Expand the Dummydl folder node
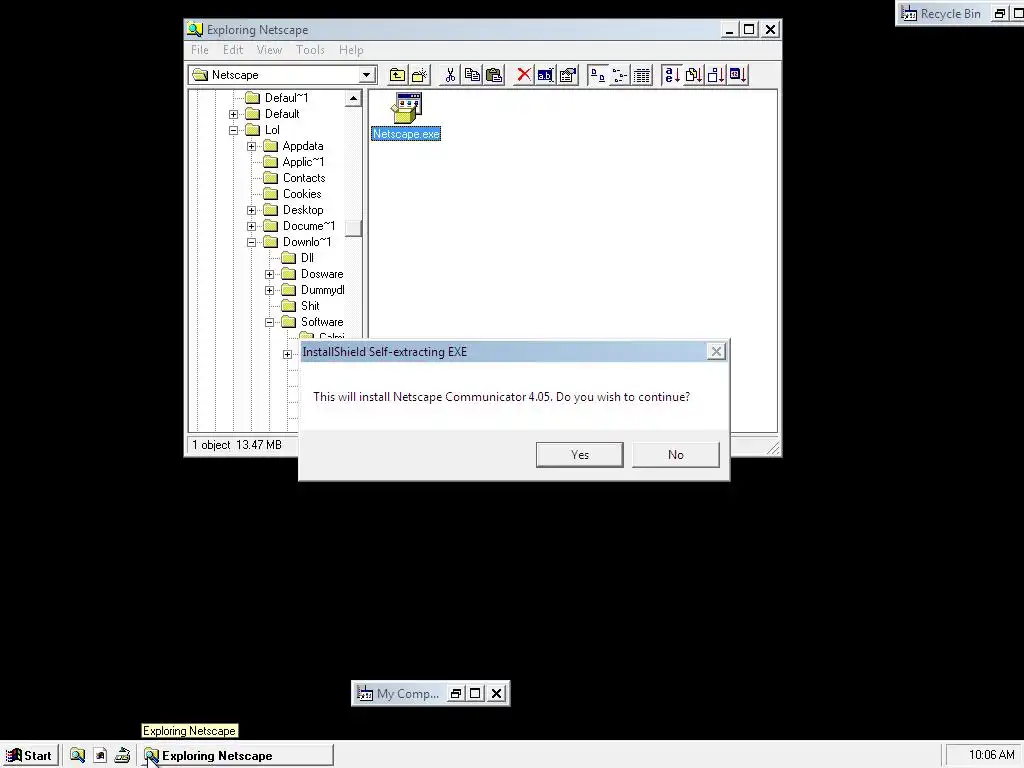Screen dimensions: 1024x768 tap(269, 290)
